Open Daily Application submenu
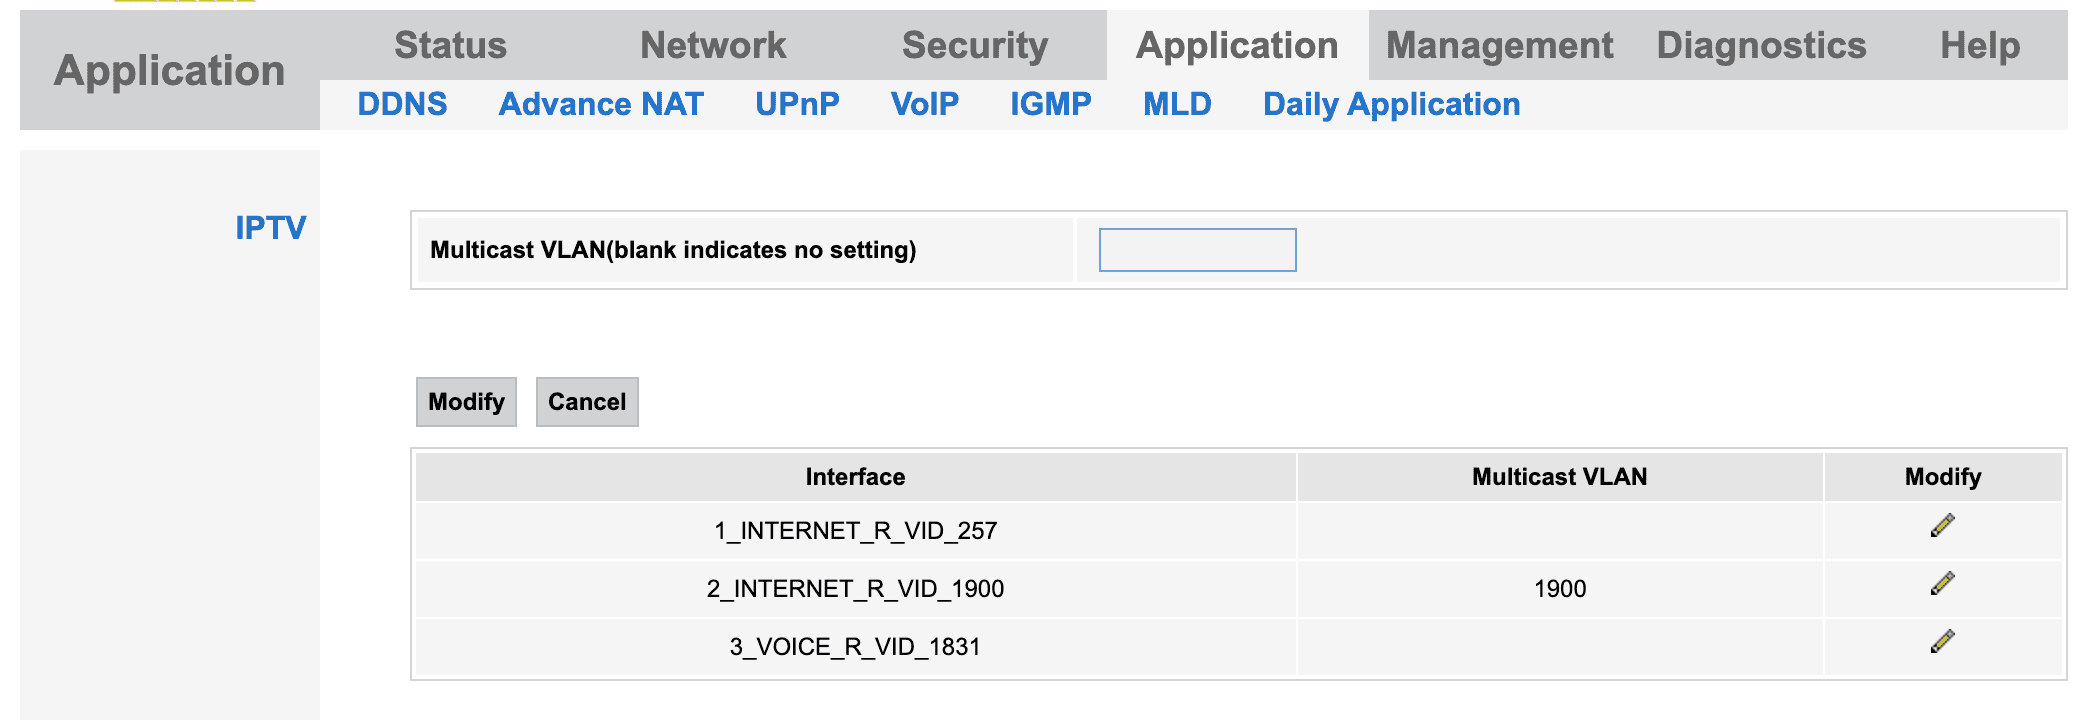Image resolution: width=2086 pixels, height=720 pixels. coord(1391,105)
